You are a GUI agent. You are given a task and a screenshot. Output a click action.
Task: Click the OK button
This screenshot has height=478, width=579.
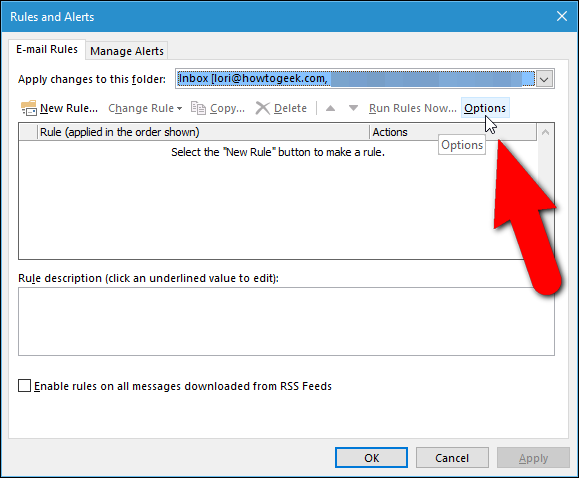click(371, 458)
